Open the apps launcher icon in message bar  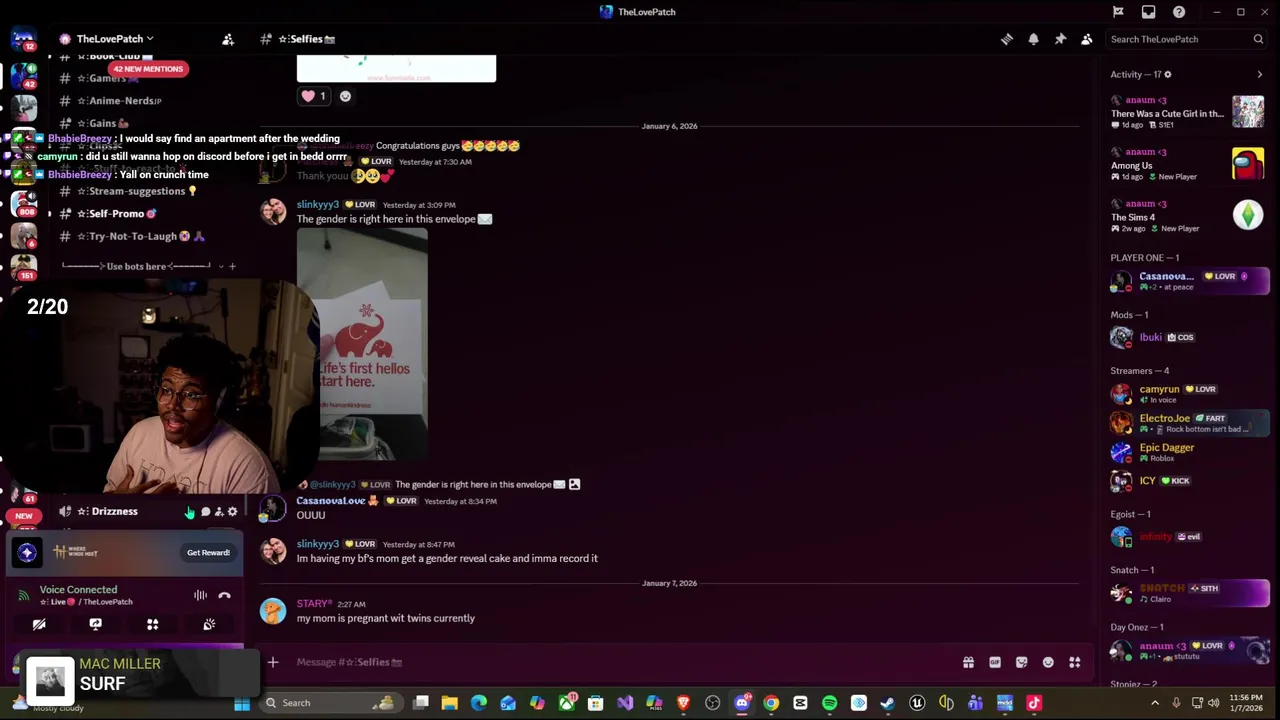click(1075, 662)
